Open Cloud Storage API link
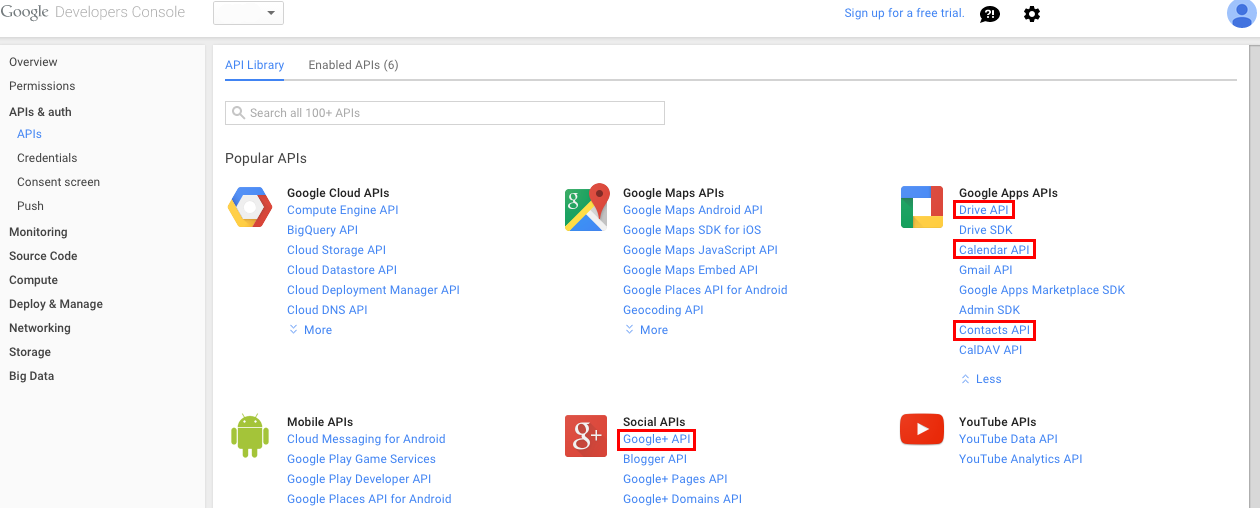1260x508 pixels. (x=336, y=250)
